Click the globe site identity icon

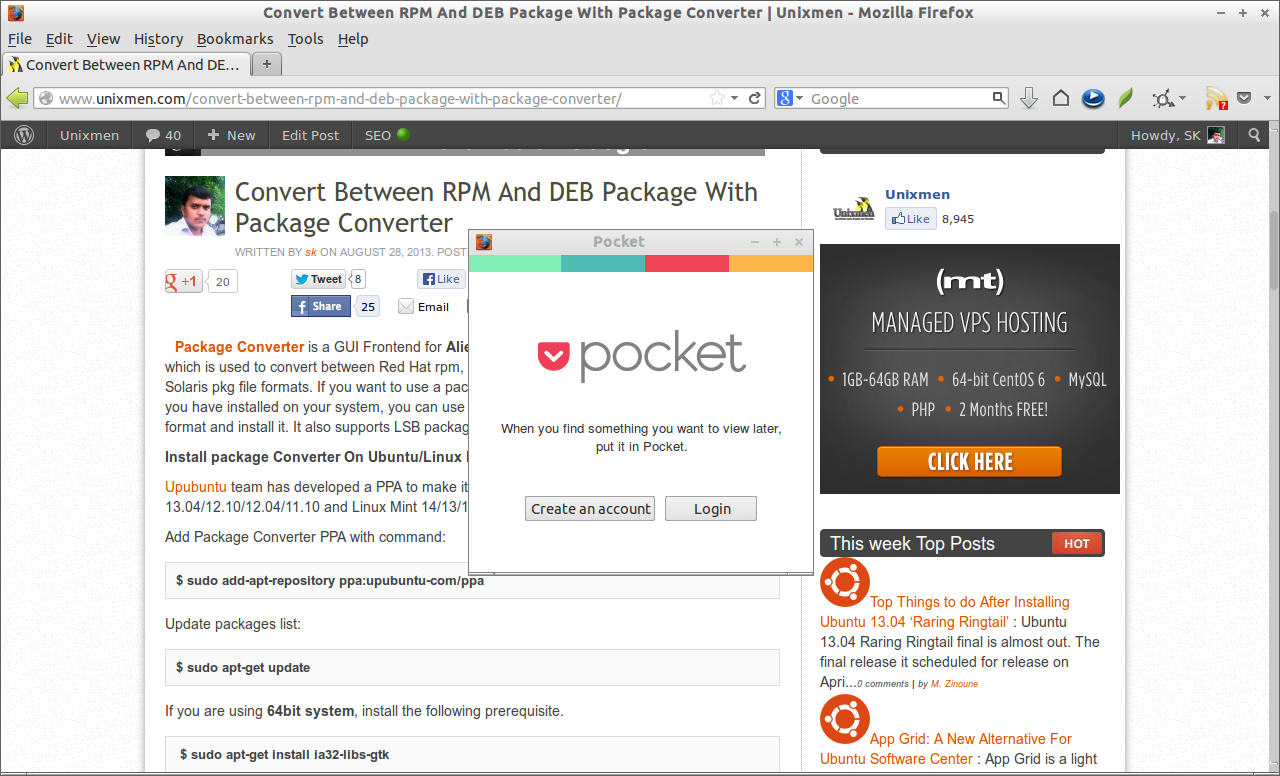44,98
